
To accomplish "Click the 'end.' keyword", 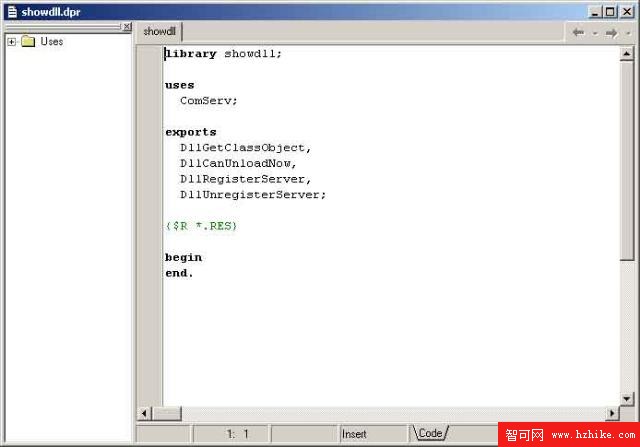I will [x=179, y=273].
